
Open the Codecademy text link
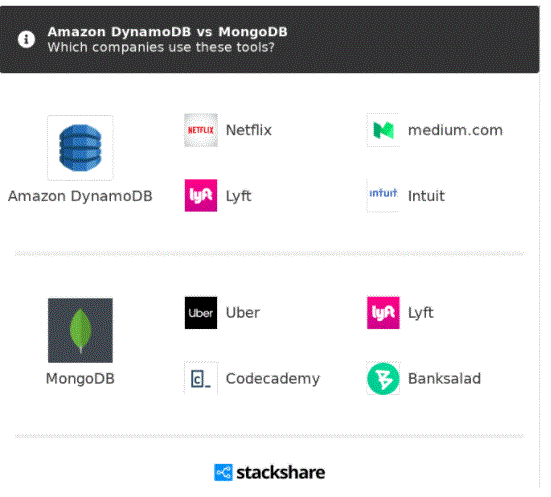(273, 379)
